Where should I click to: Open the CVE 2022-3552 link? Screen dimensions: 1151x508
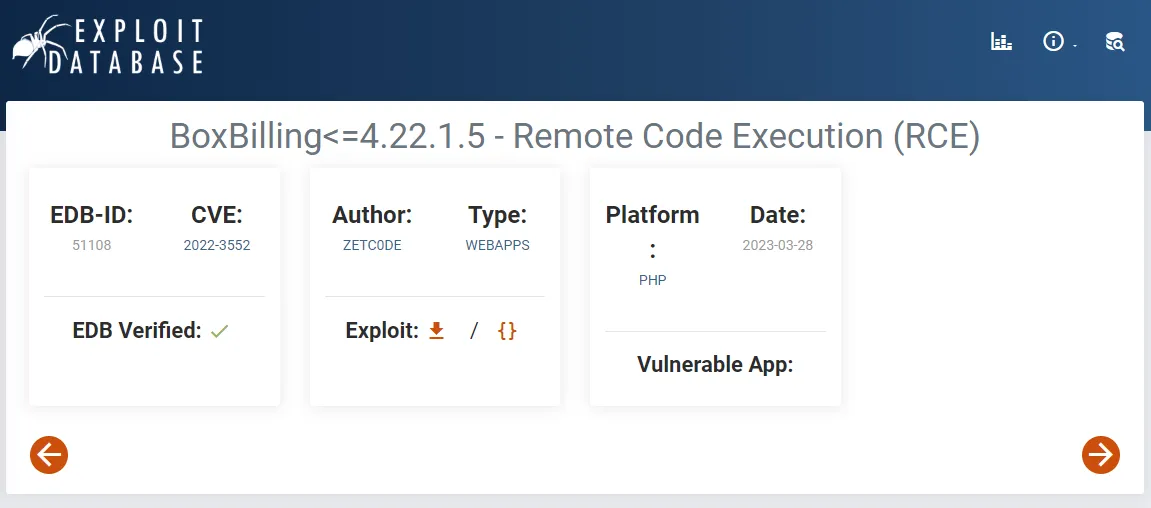tap(217, 245)
